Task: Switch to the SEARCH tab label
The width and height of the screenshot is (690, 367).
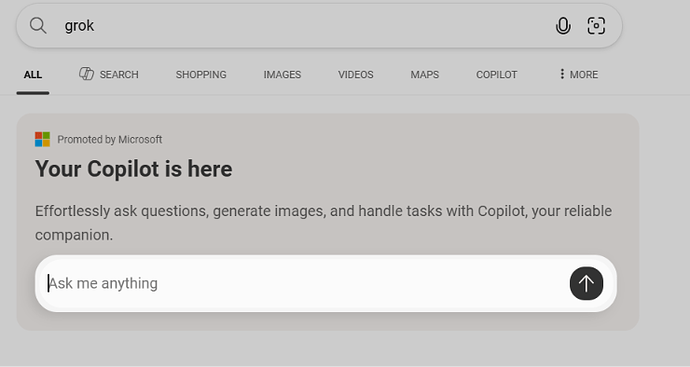Action: [x=119, y=75]
